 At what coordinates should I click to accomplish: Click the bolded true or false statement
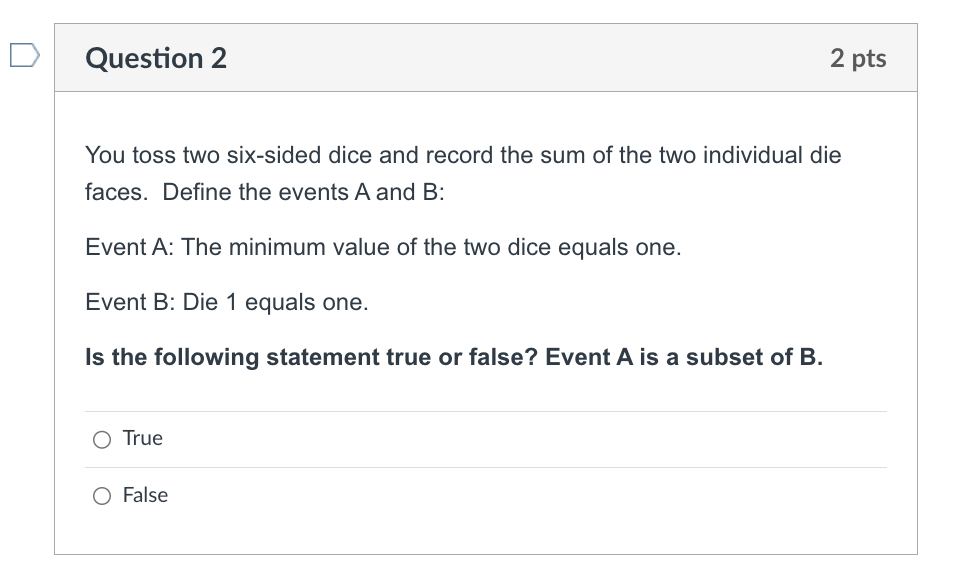pos(452,357)
